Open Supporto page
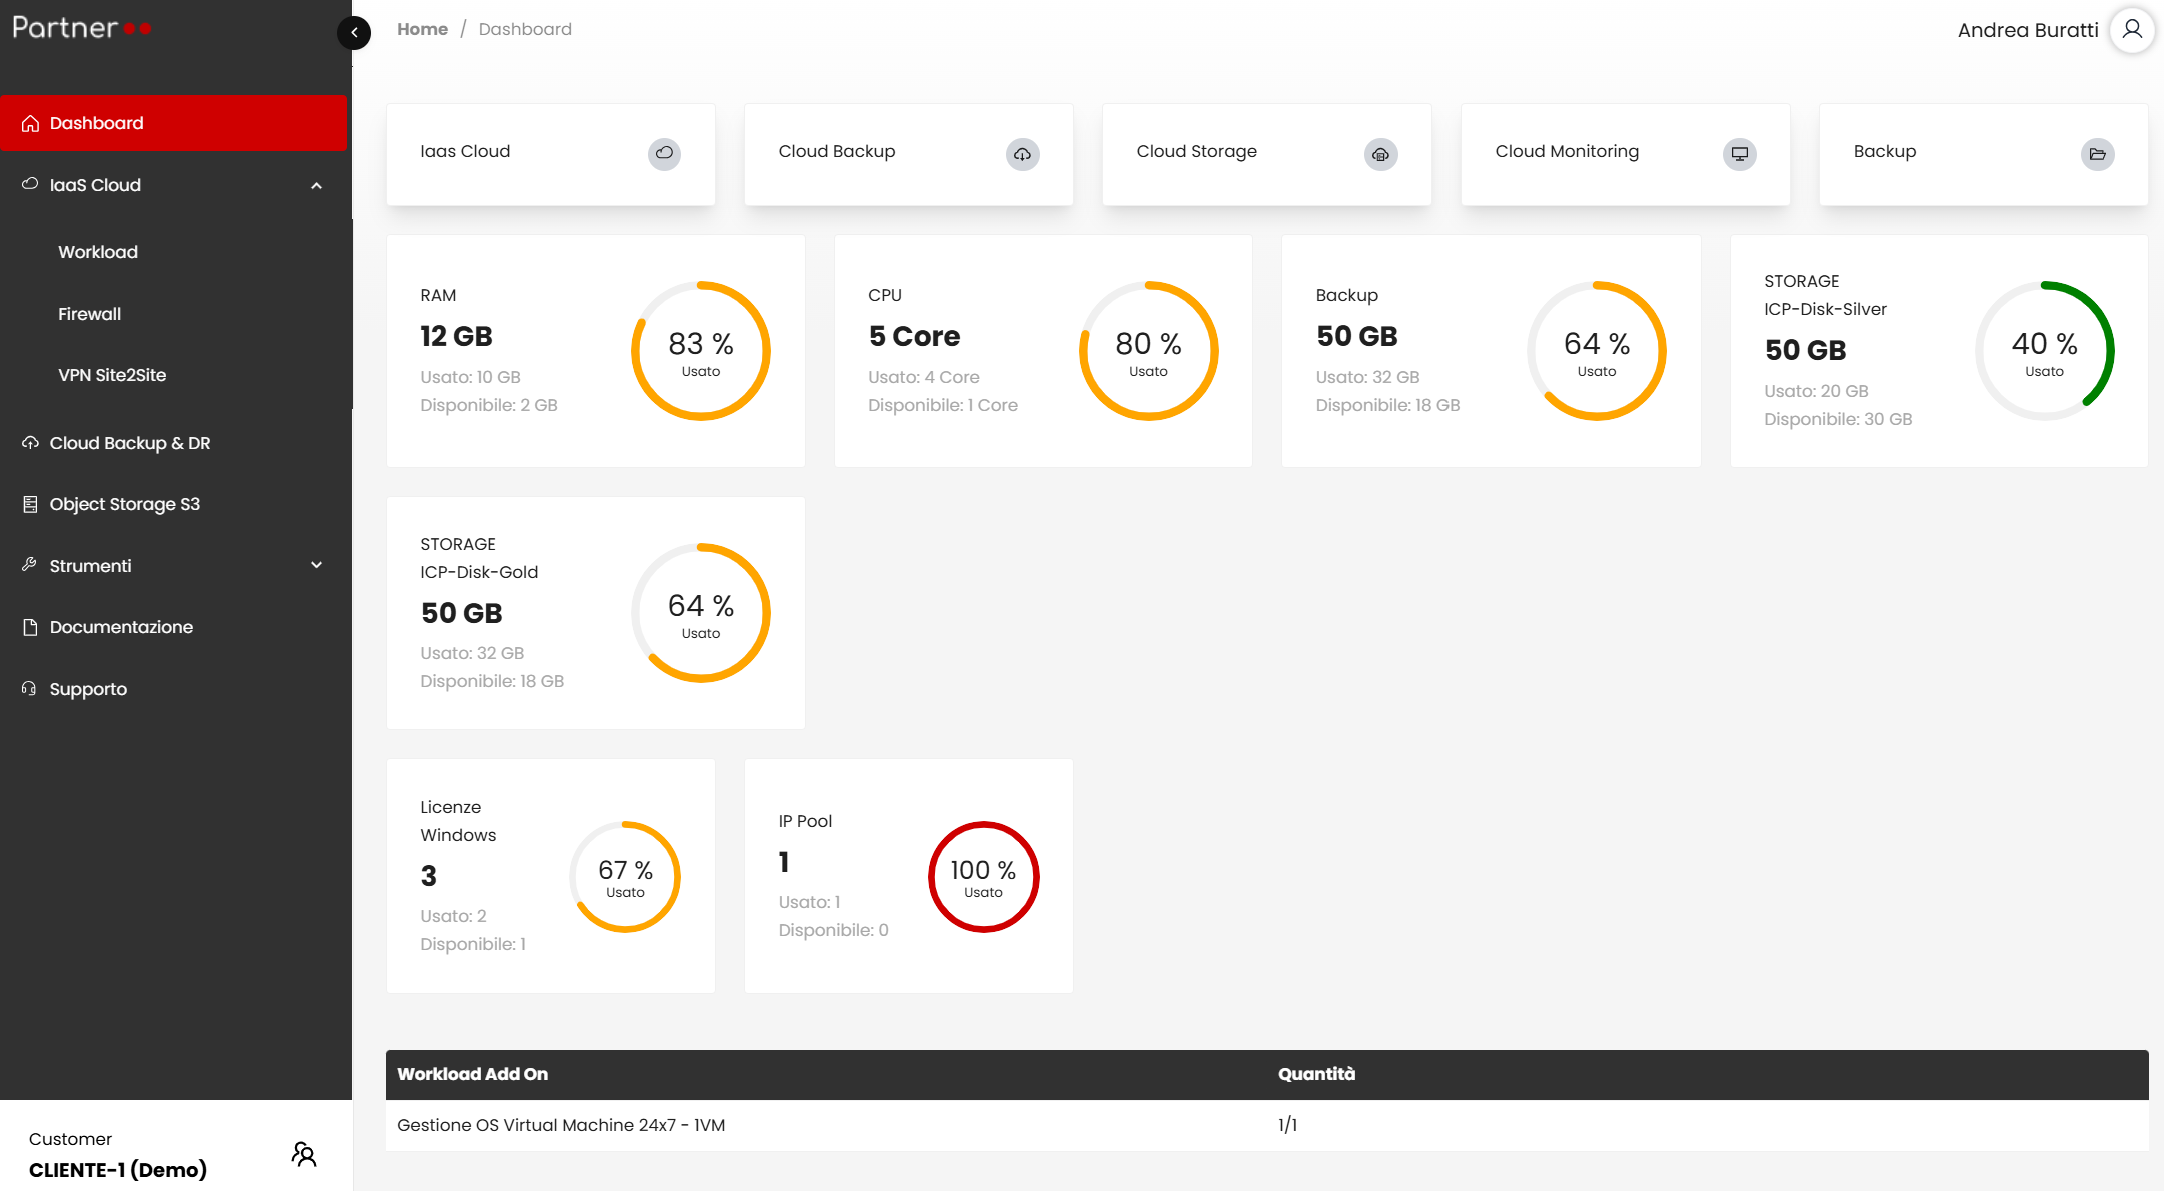 (88, 689)
